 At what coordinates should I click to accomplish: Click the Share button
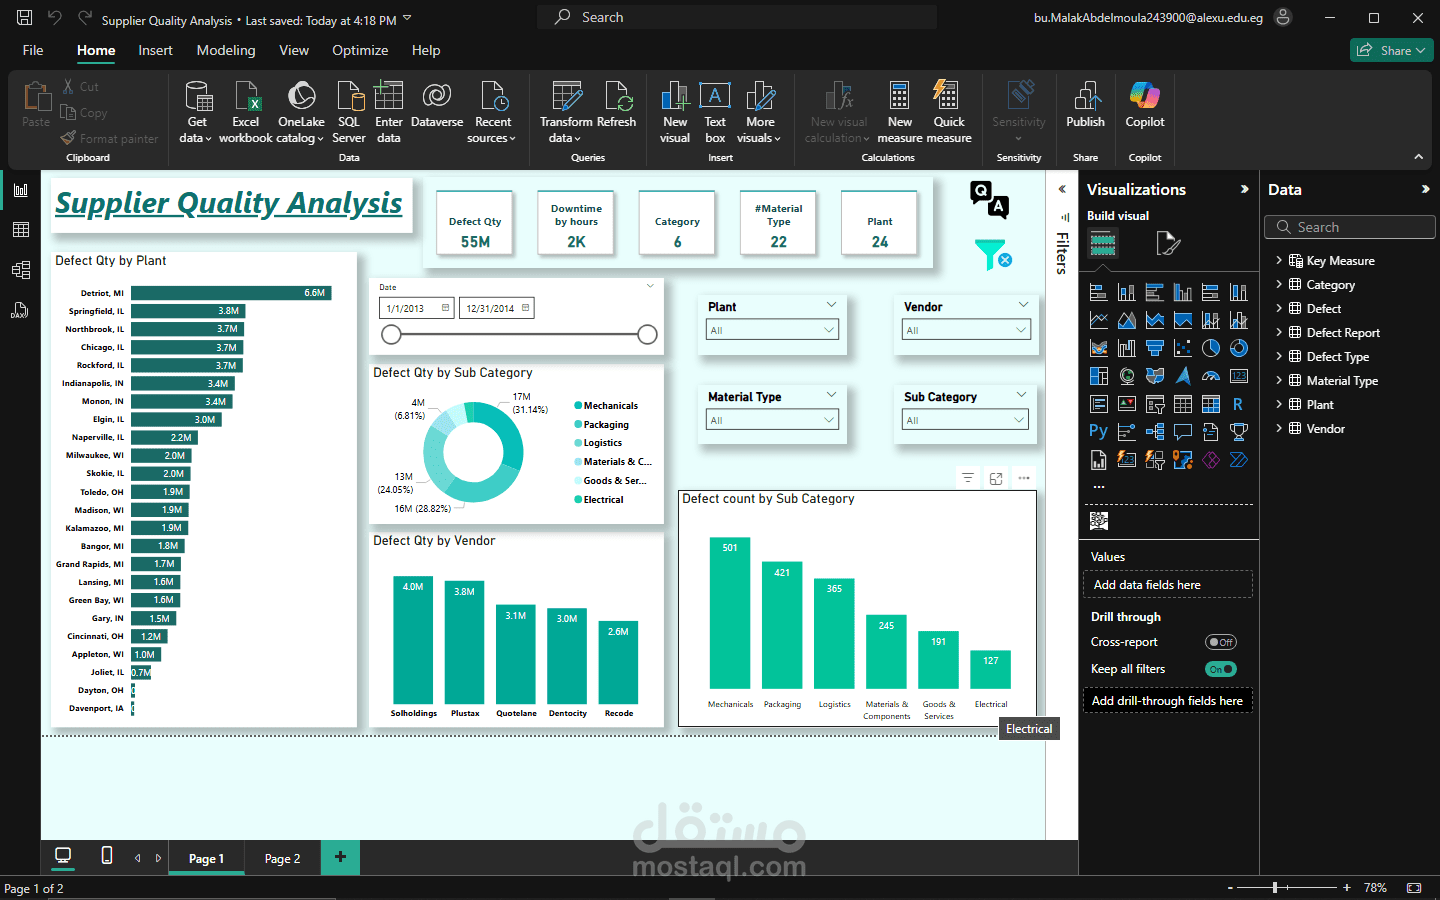point(1392,50)
